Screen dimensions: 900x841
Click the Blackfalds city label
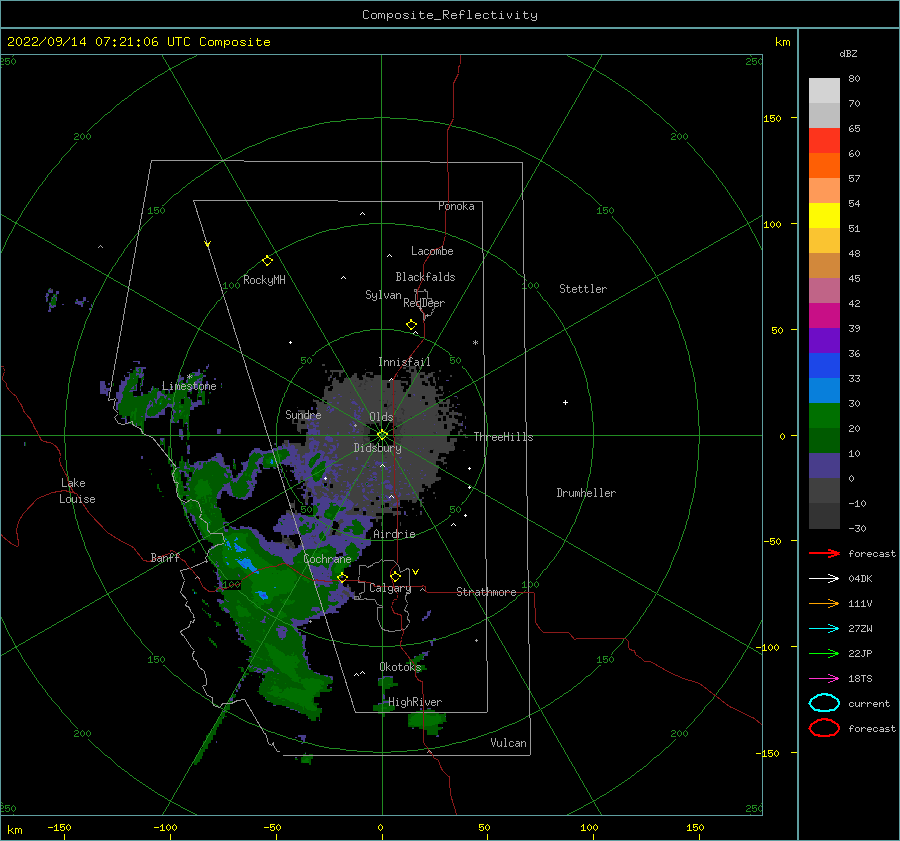(425, 277)
